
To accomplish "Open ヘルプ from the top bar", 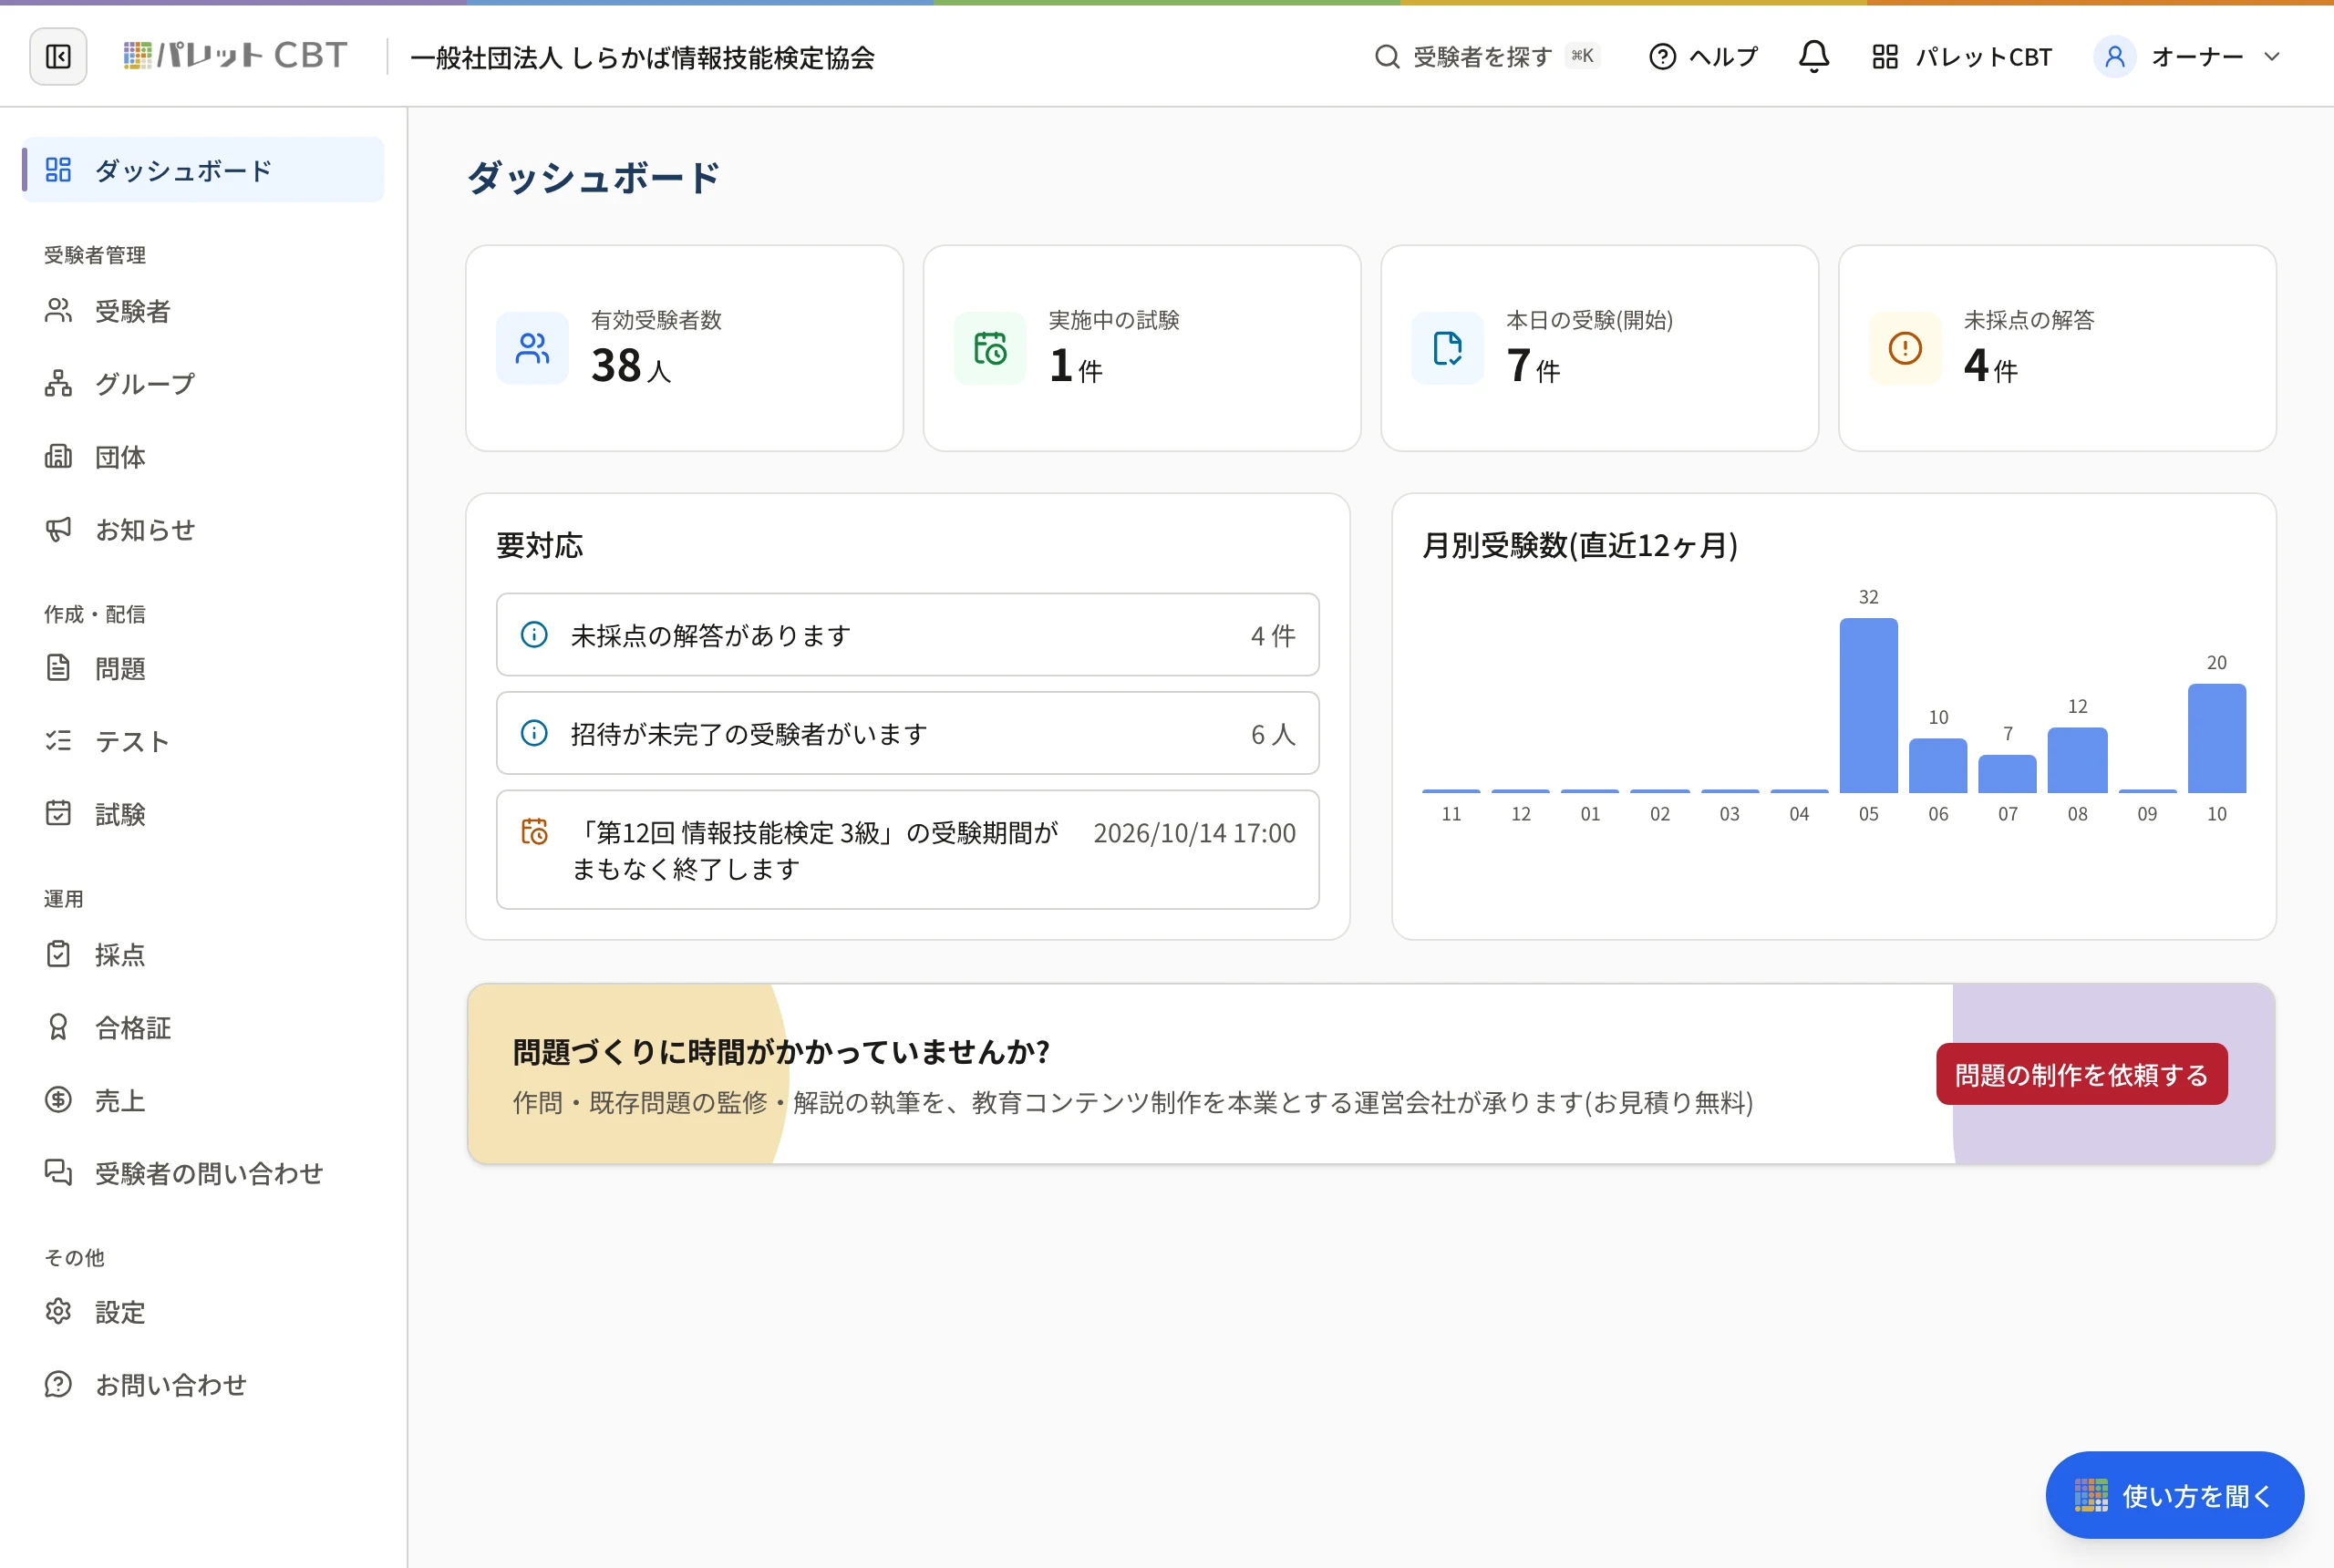I will (1703, 57).
